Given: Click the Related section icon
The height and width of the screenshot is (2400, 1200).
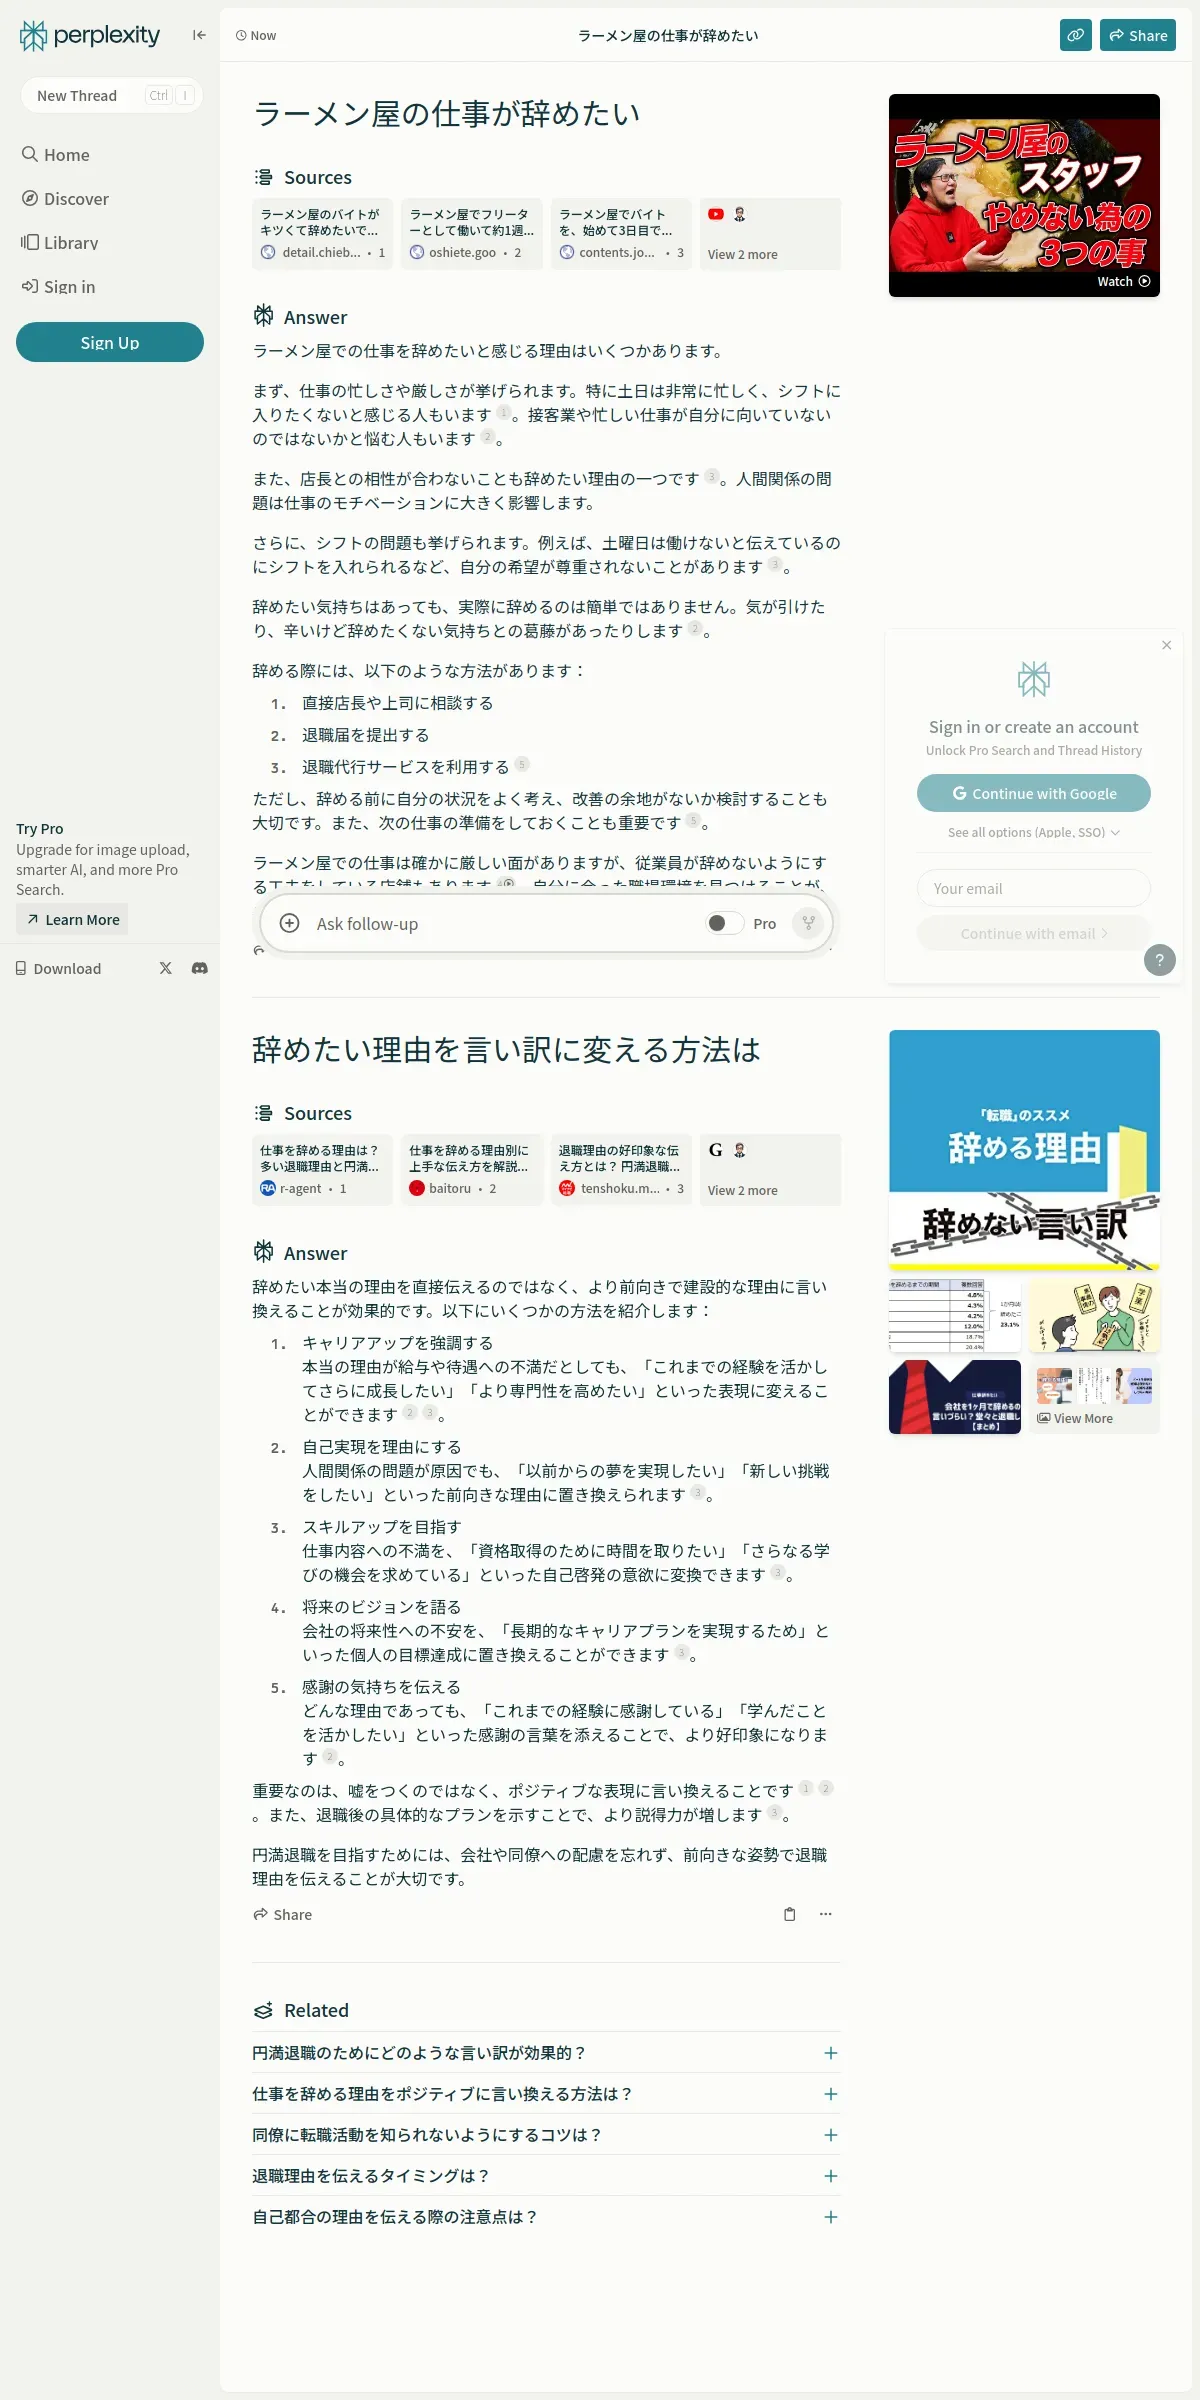Looking at the screenshot, I should click(x=263, y=2011).
